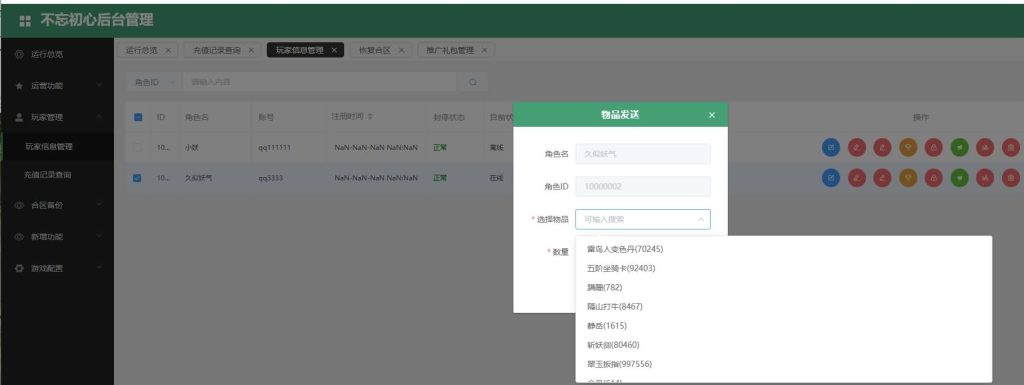
Task: Select 静岳(1615) from item list
Action: (784, 326)
